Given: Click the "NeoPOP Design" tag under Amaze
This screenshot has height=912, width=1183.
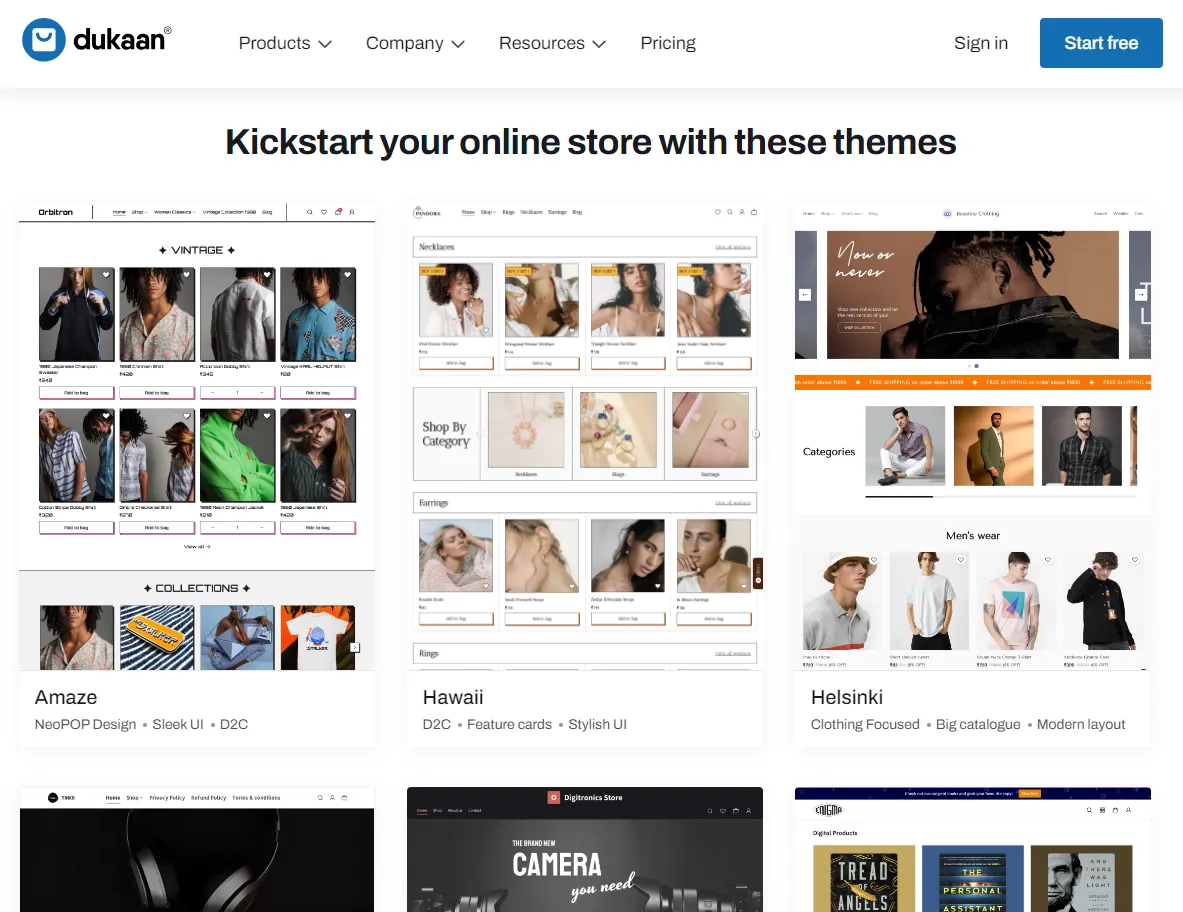Looking at the screenshot, I should click(85, 724).
